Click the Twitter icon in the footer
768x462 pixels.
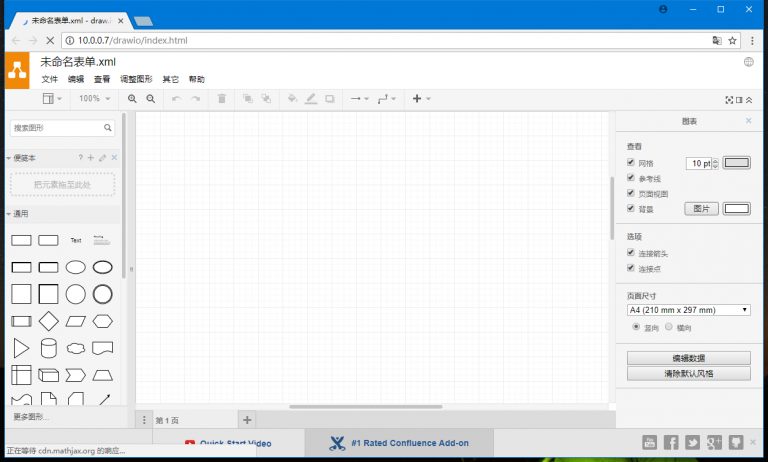[x=692, y=442]
